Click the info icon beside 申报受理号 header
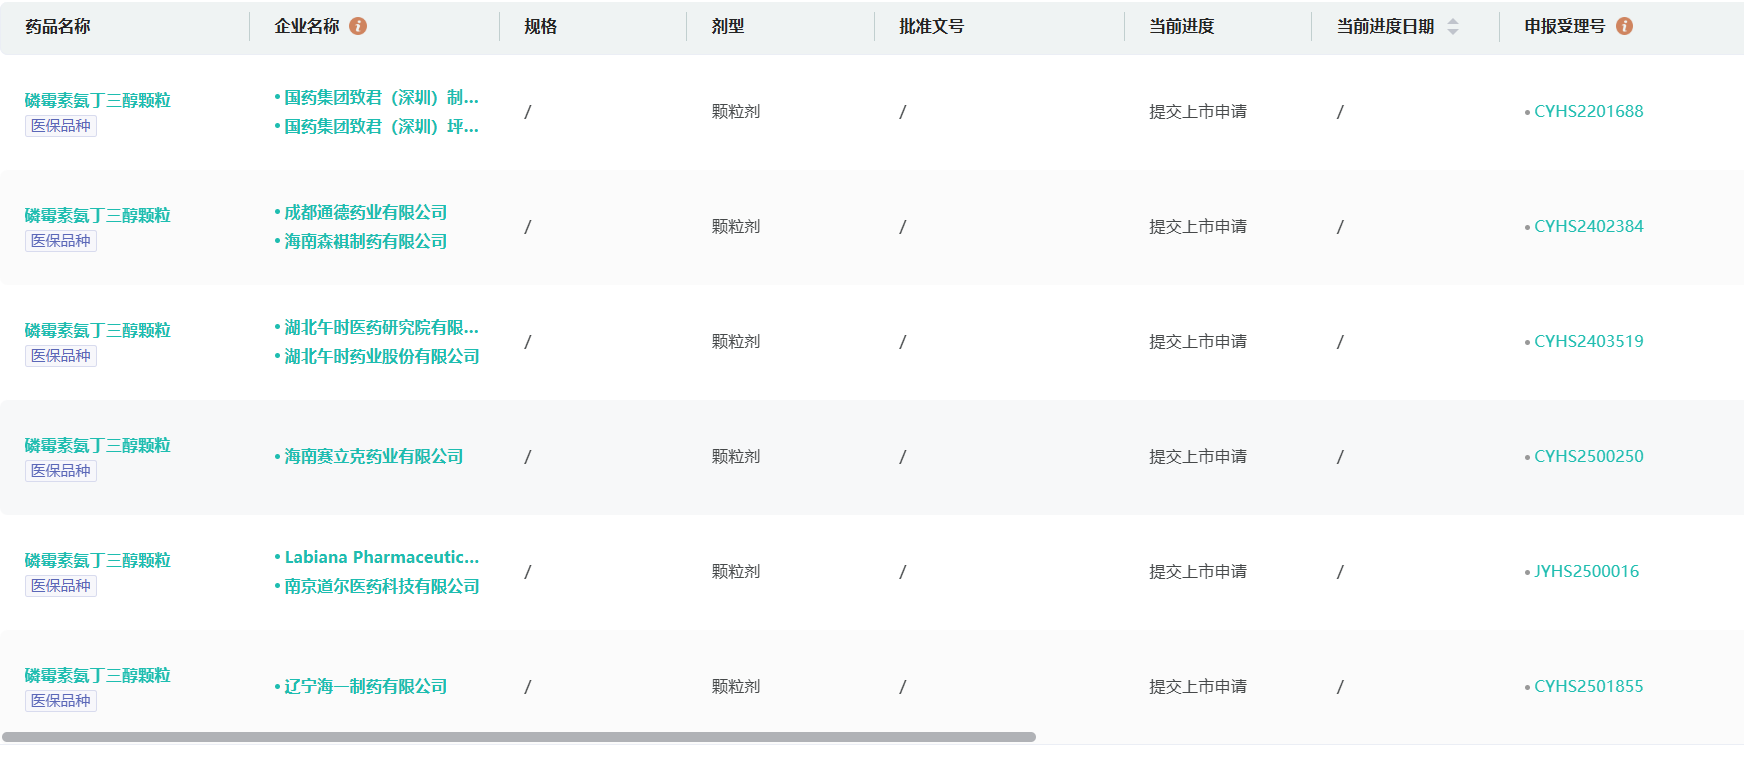1744x767 pixels. coord(1624,26)
